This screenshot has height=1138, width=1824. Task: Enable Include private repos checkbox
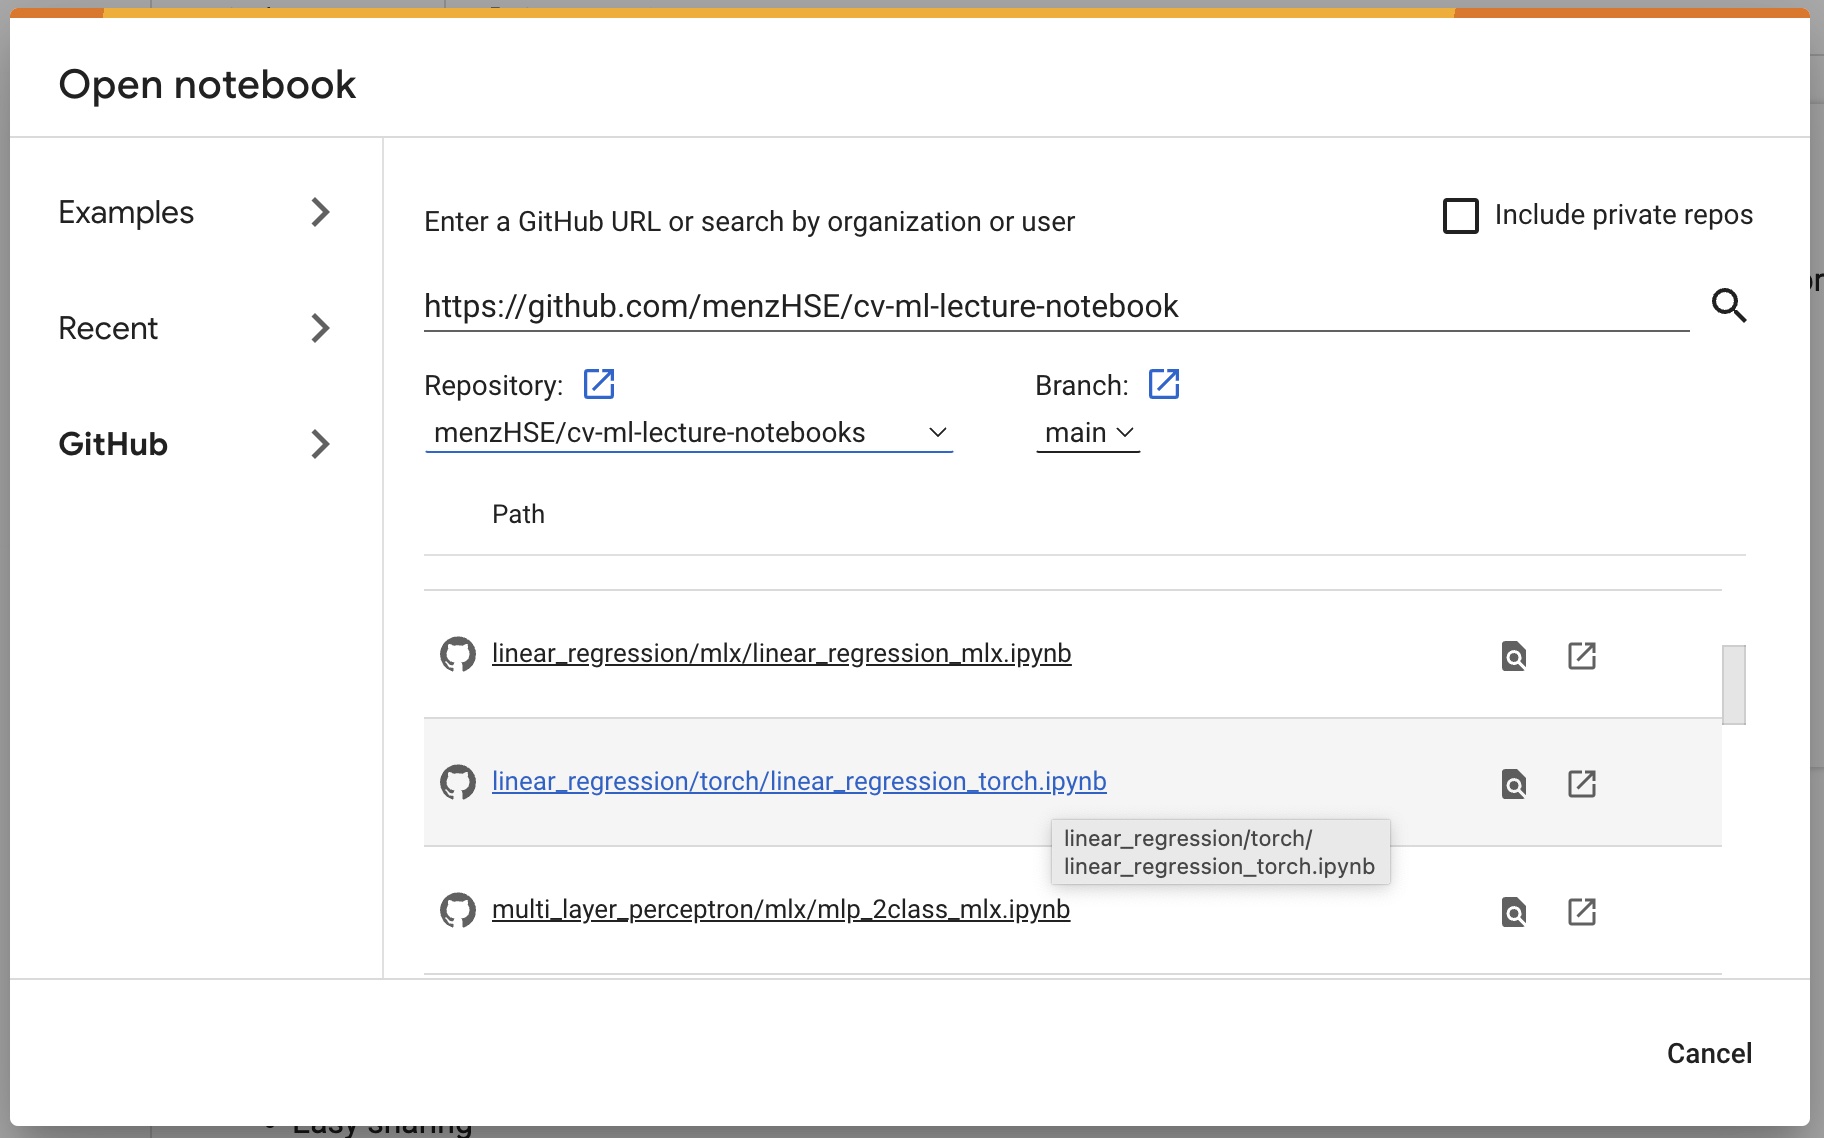[1461, 215]
